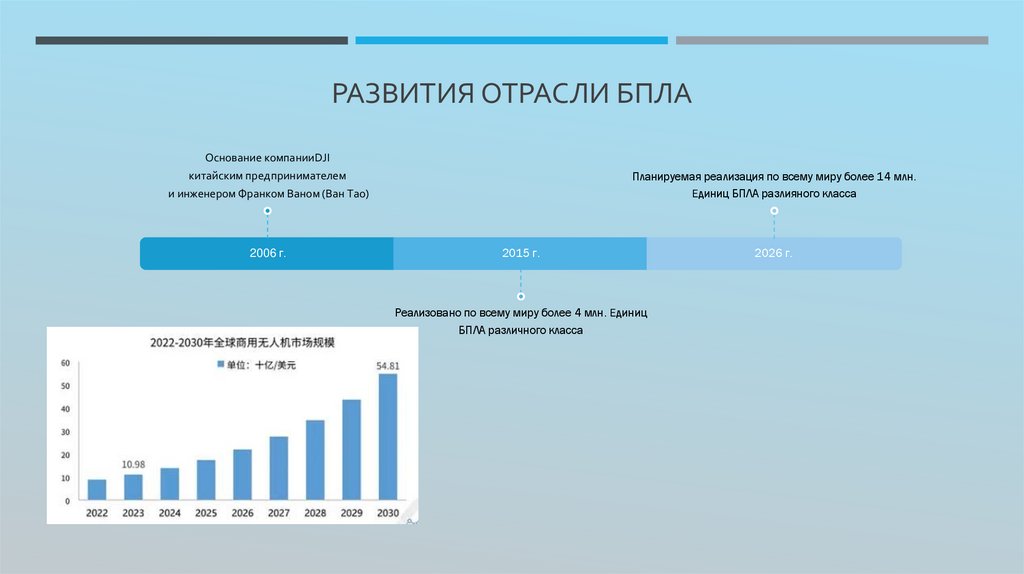This screenshot has height=574, width=1024.
Task: Click the line "китайским предпринимателем"
Action: [267, 176]
